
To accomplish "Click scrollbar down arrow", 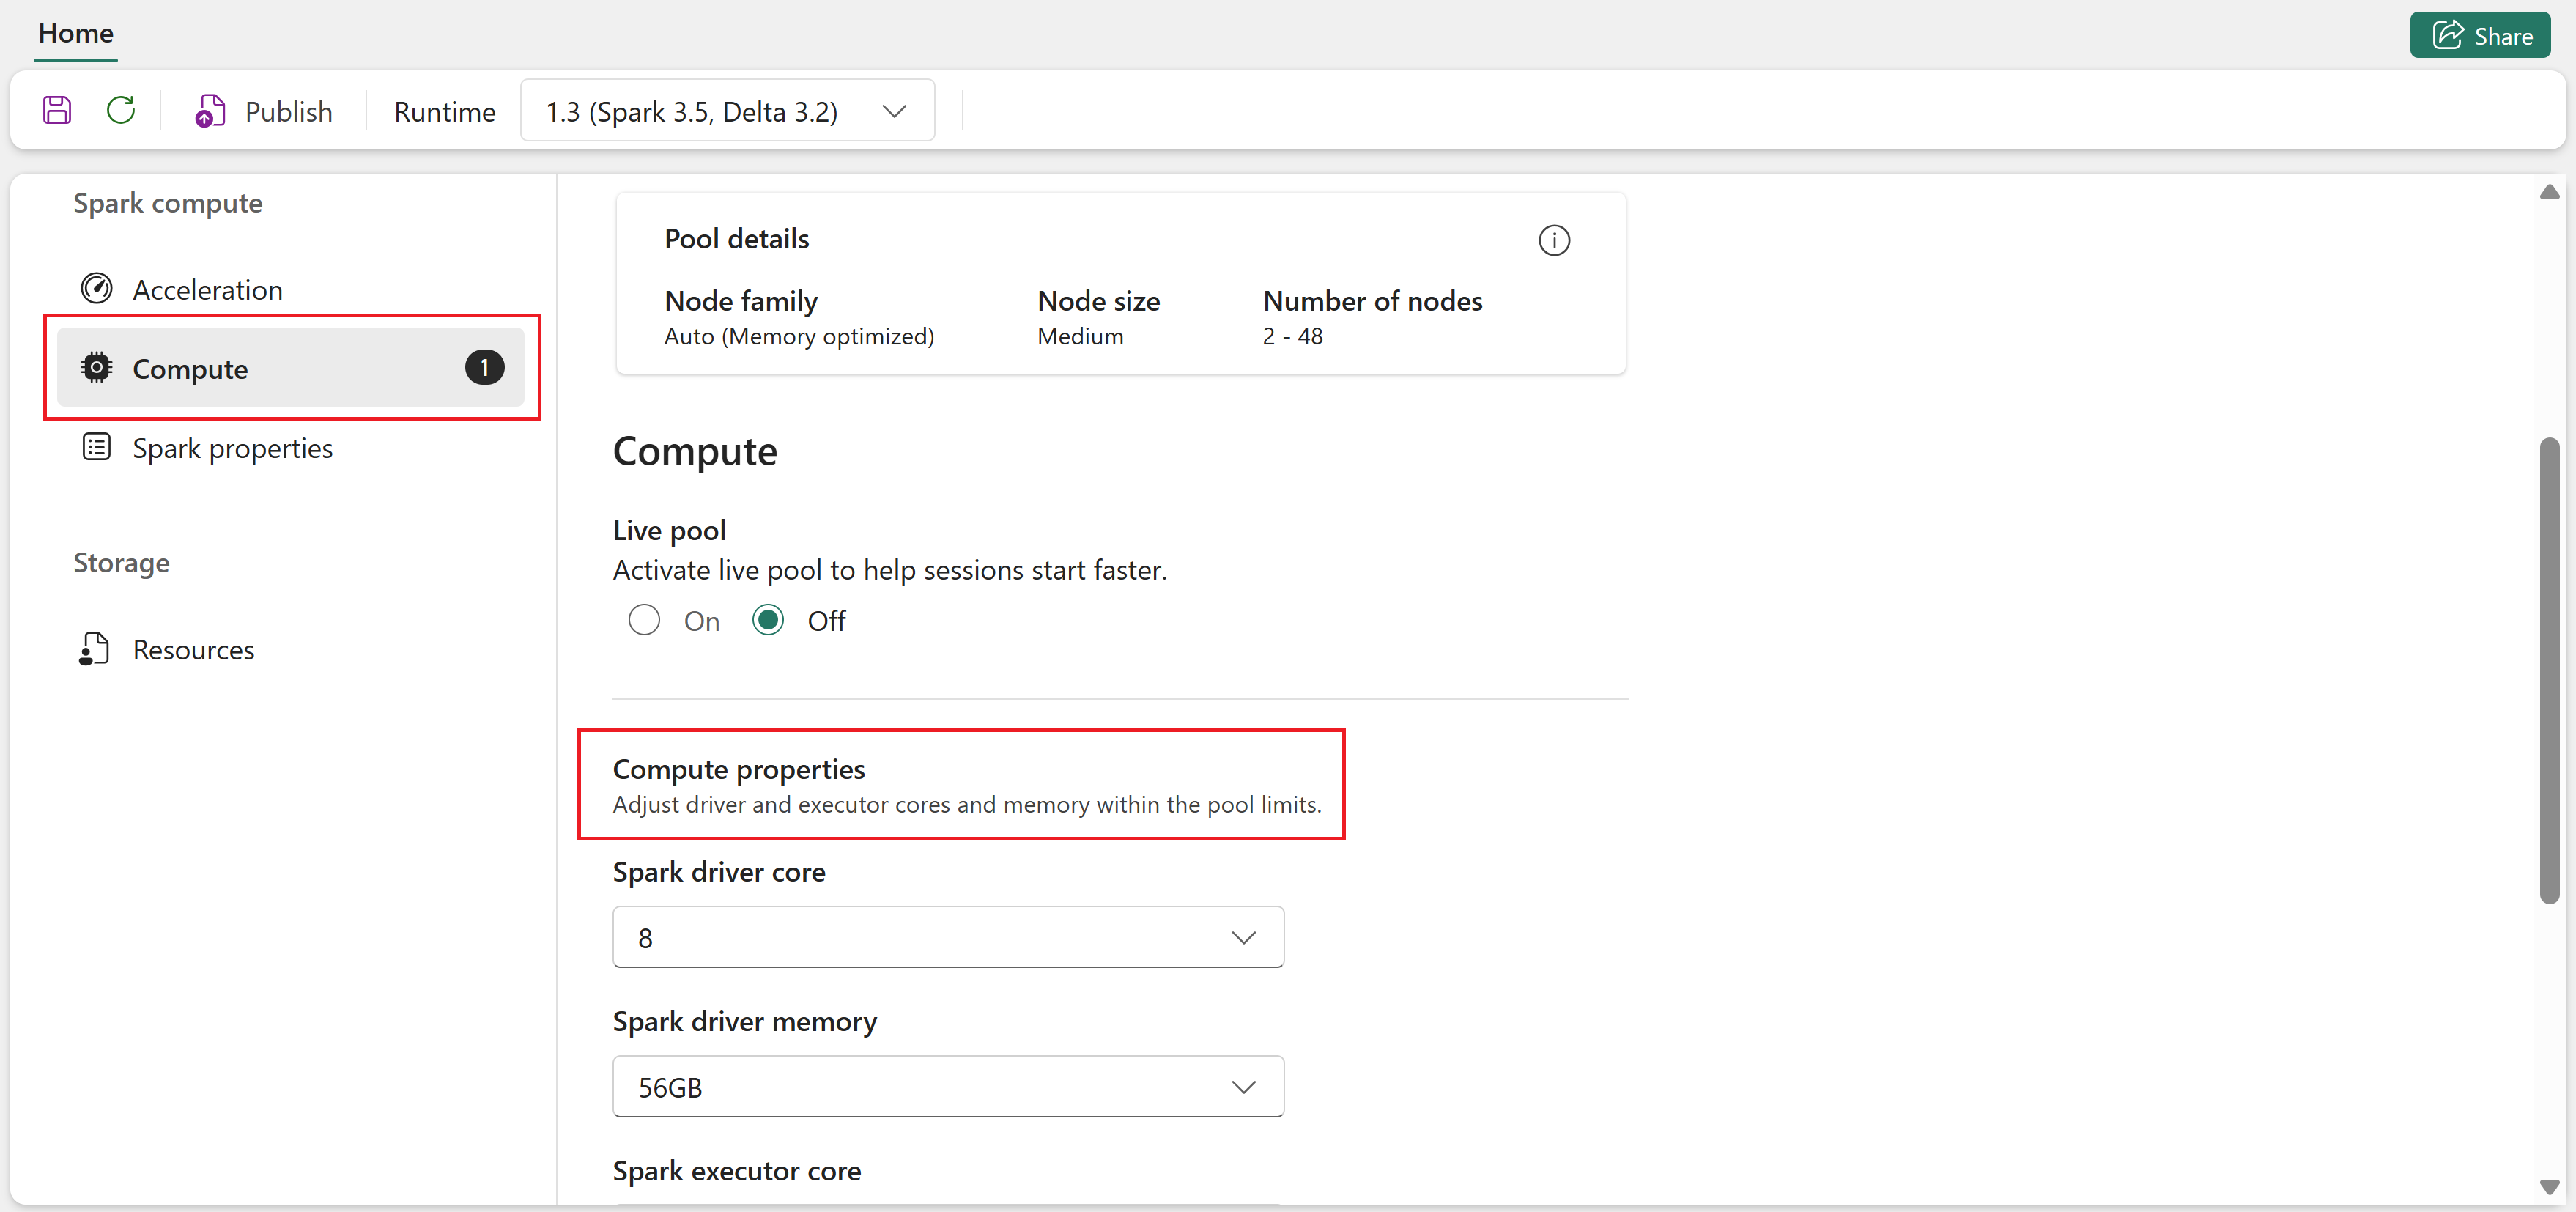I will [x=2549, y=1187].
